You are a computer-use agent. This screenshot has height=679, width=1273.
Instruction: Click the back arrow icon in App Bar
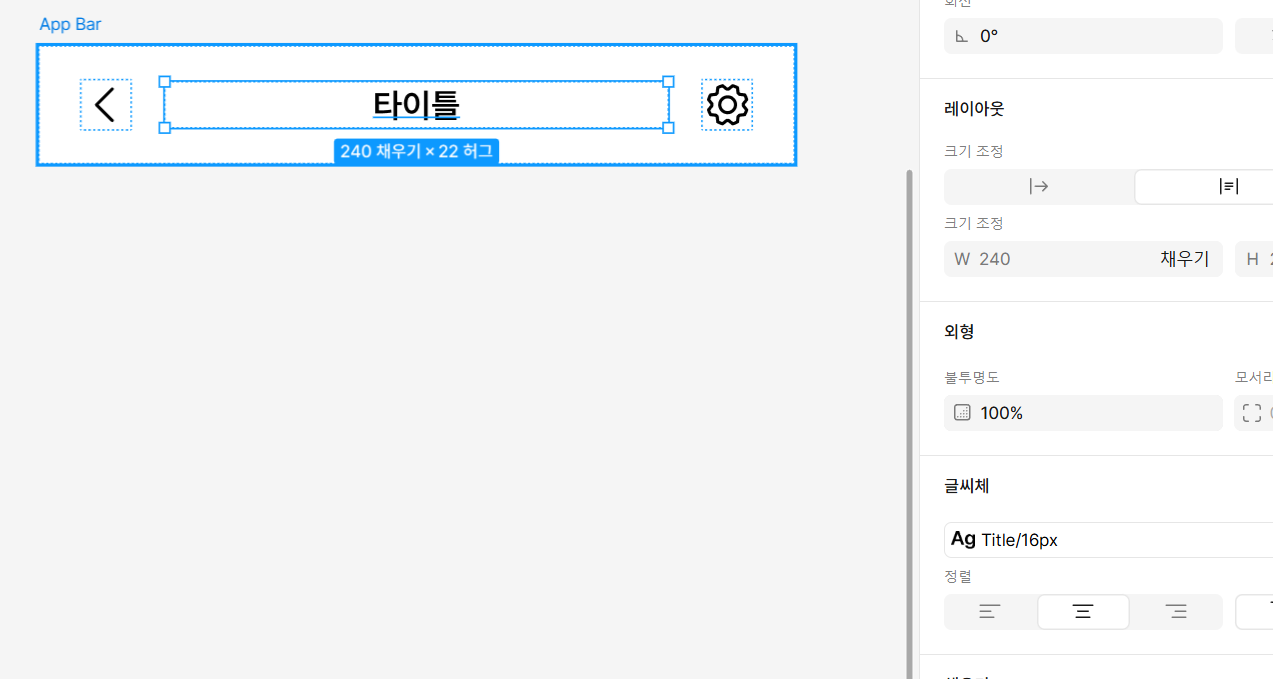click(x=105, y=105)
